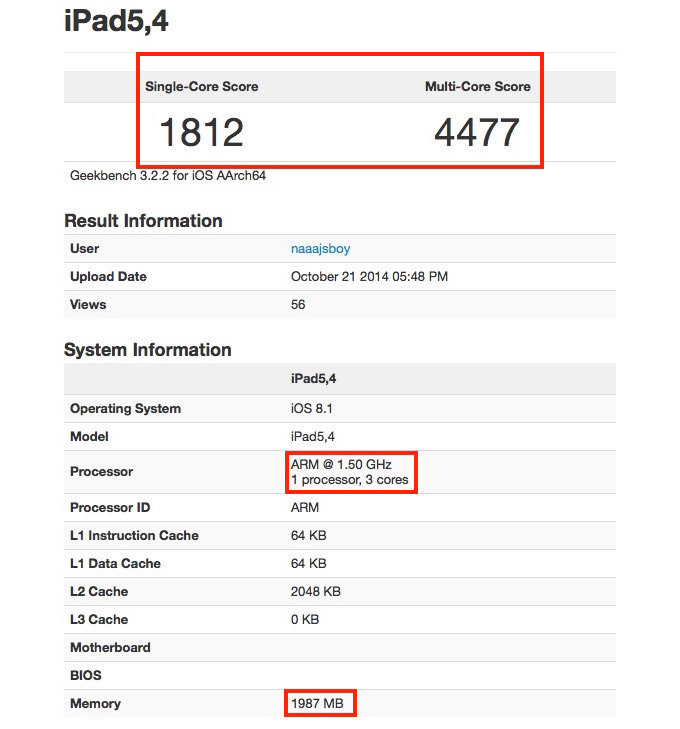Click the Model row label

click(89, 437)
